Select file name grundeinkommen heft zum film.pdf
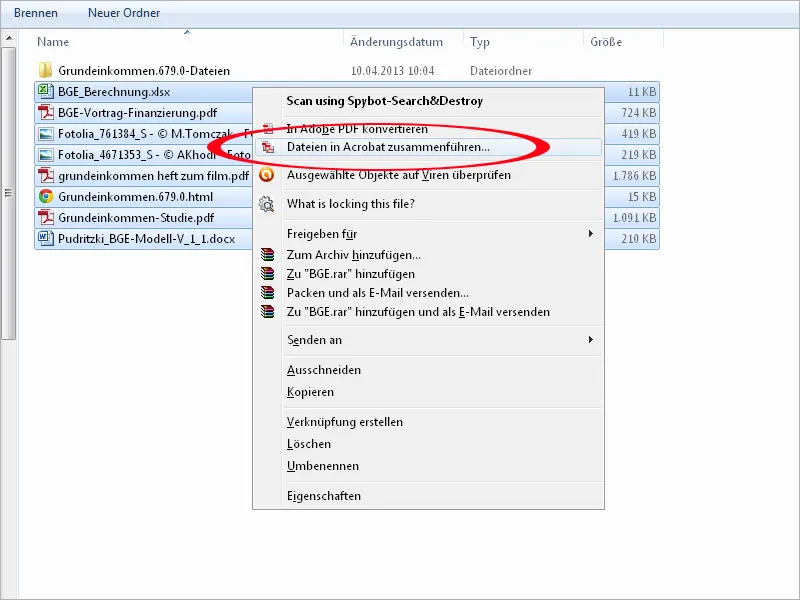Viewport: 800px width, 600px height. [154, 176]
